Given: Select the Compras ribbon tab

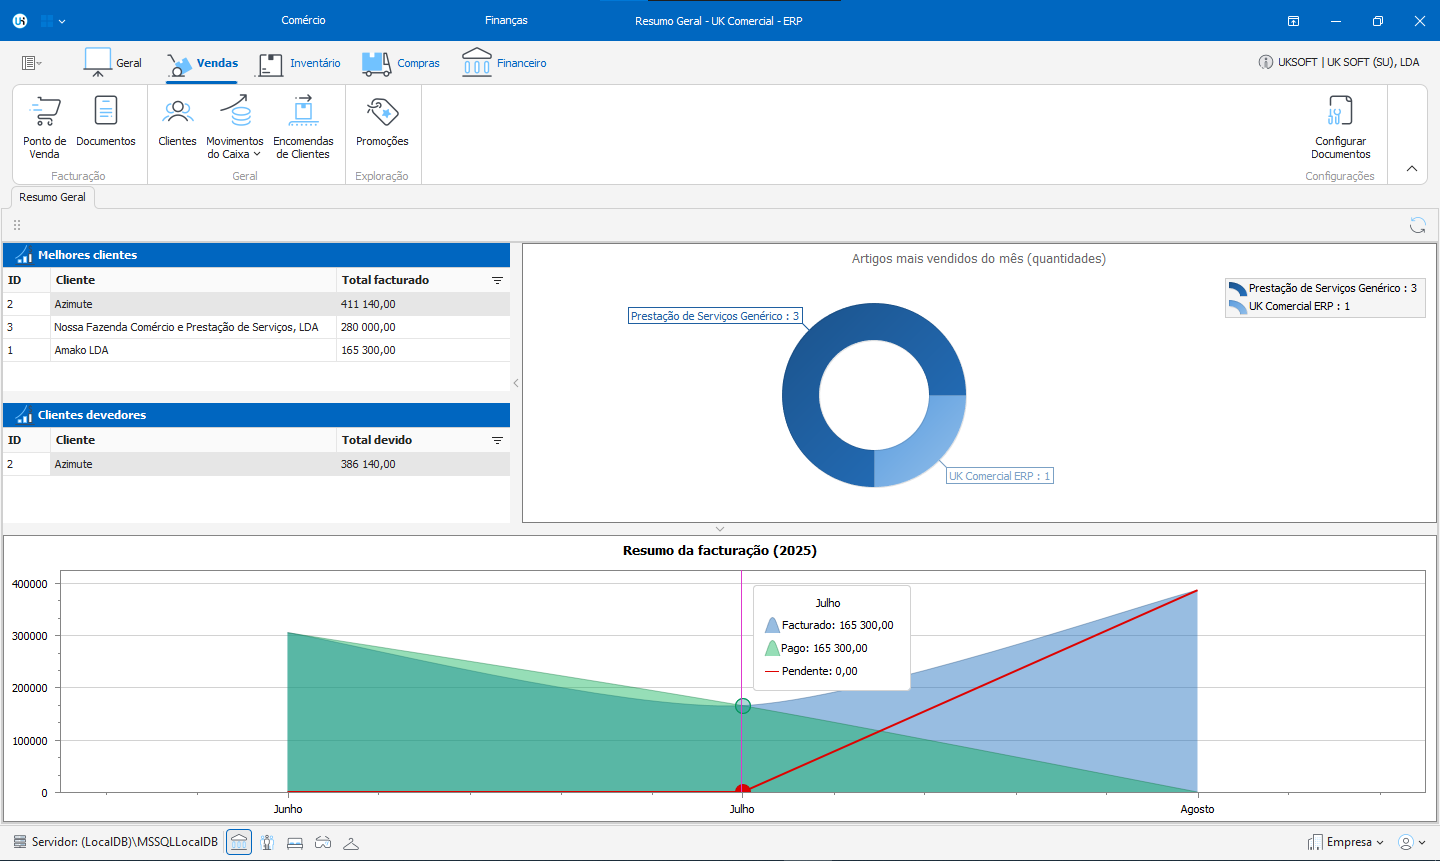Looking at the screenshot, I should coord(401,63).
